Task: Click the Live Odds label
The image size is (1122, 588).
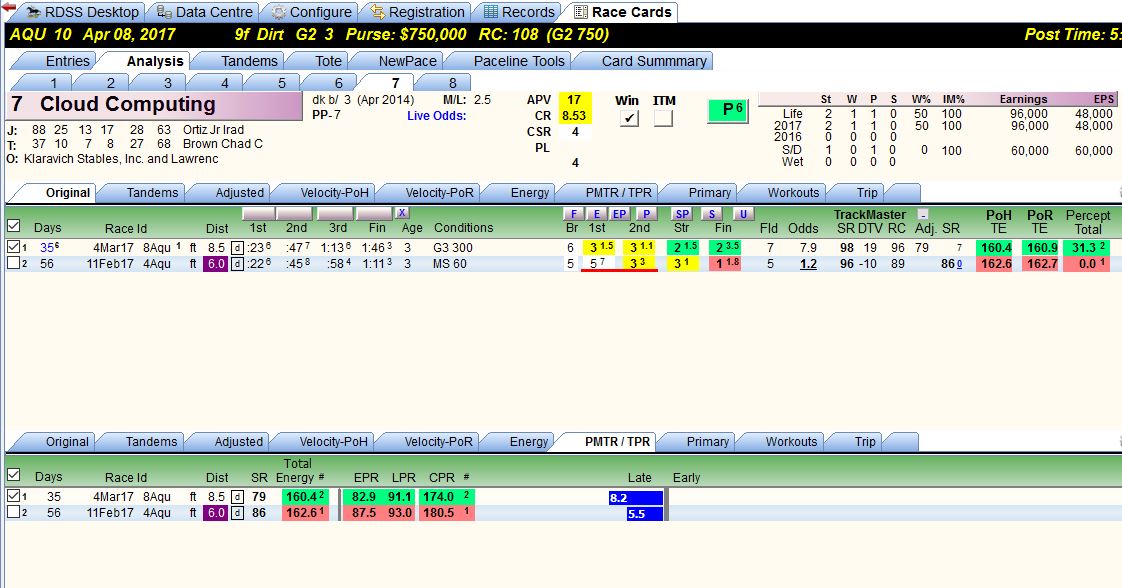Action: [436, 116]
